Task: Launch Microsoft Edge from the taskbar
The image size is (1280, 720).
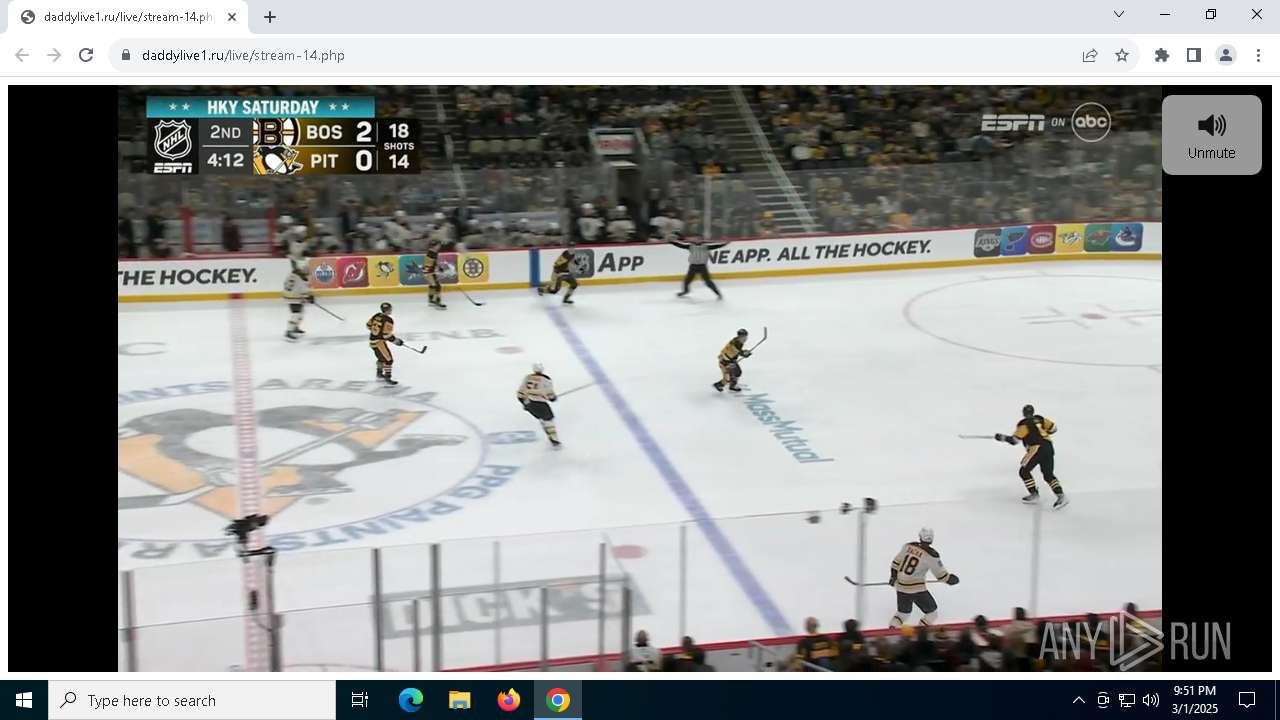Action: tap(411, 700)
